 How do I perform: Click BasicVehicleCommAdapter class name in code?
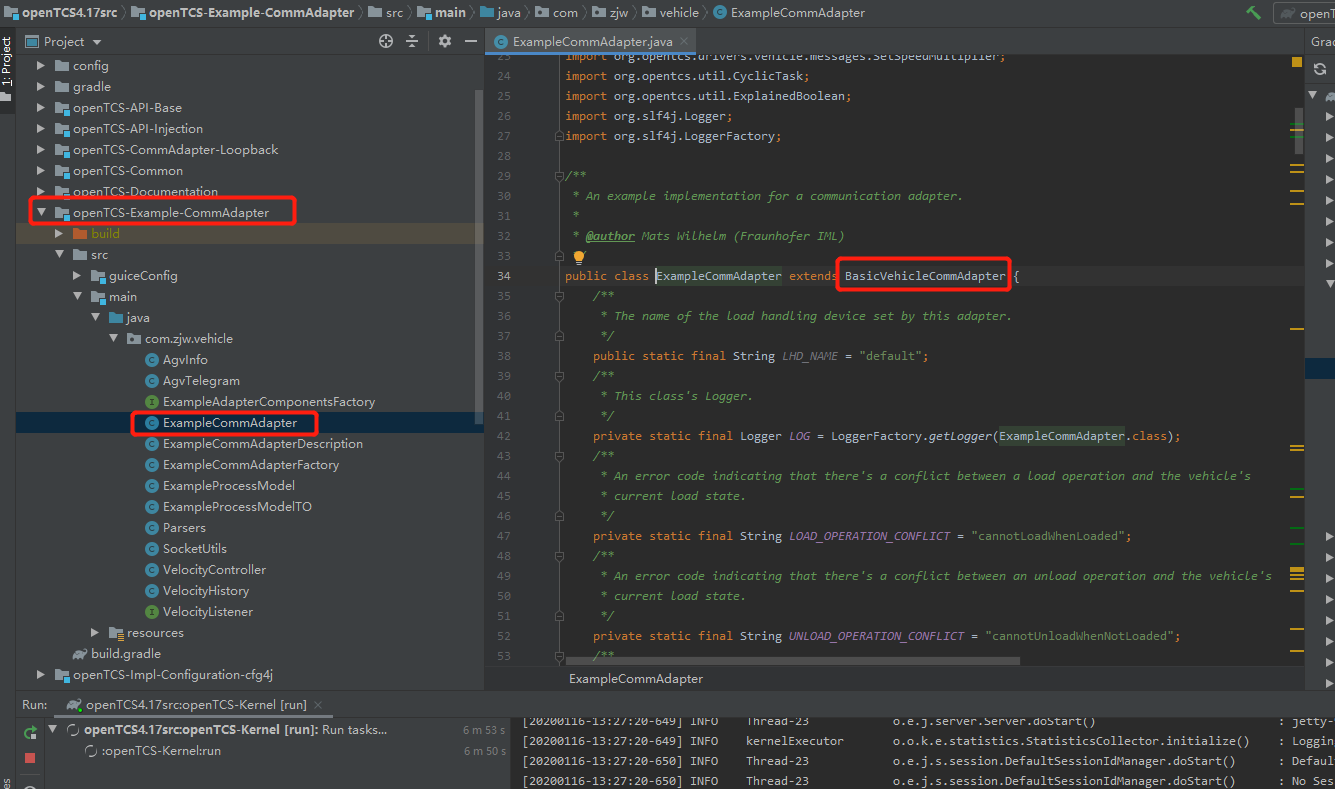click(x=925, y=276)
